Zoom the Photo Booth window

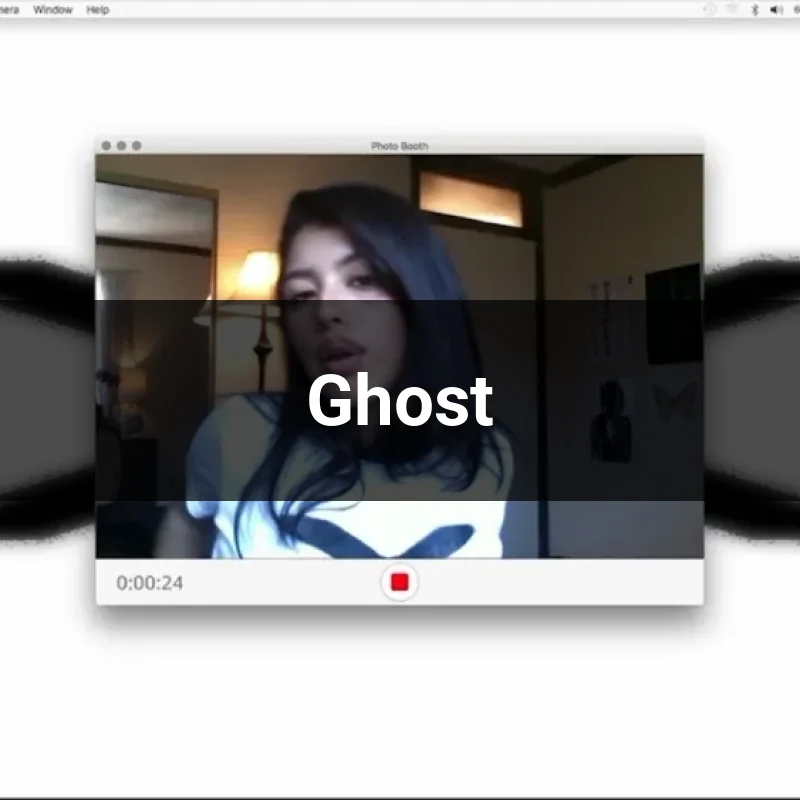pos(137,146)
